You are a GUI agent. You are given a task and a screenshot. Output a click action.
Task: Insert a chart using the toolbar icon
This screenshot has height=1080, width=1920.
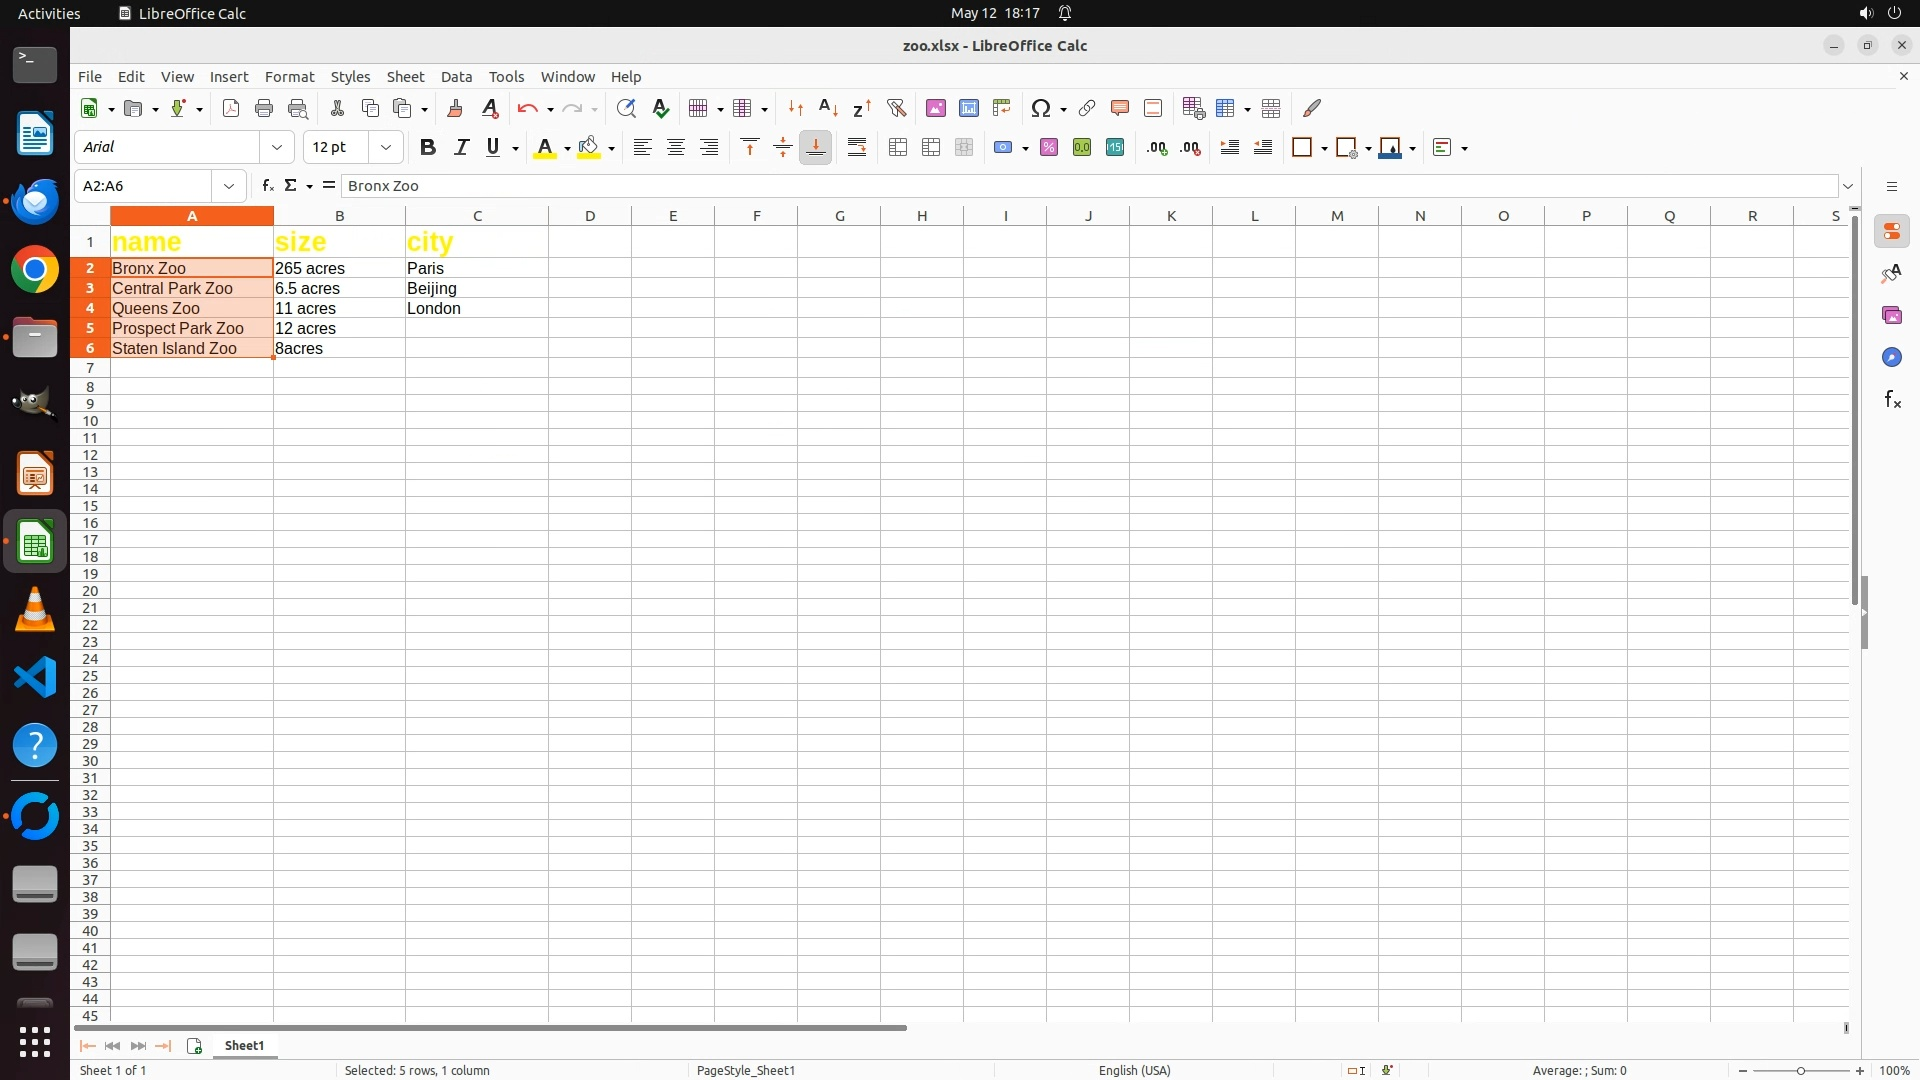tap(968, 108)
